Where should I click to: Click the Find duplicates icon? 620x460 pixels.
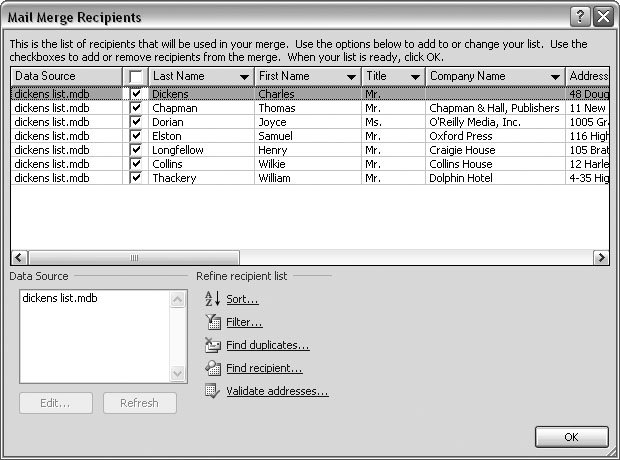213,345
